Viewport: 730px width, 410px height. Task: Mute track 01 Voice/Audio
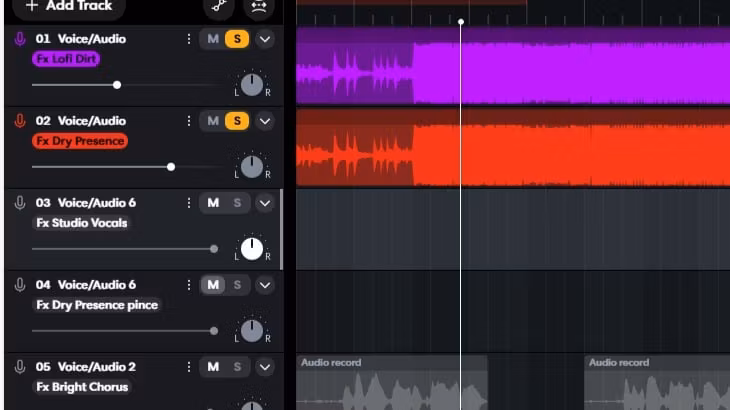[213, 39]
